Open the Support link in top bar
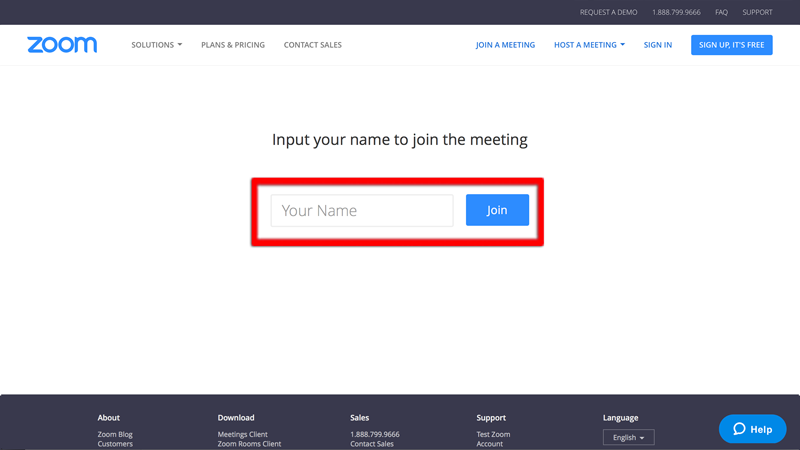Screen dimensions: 800x450 tap(757, 12)
